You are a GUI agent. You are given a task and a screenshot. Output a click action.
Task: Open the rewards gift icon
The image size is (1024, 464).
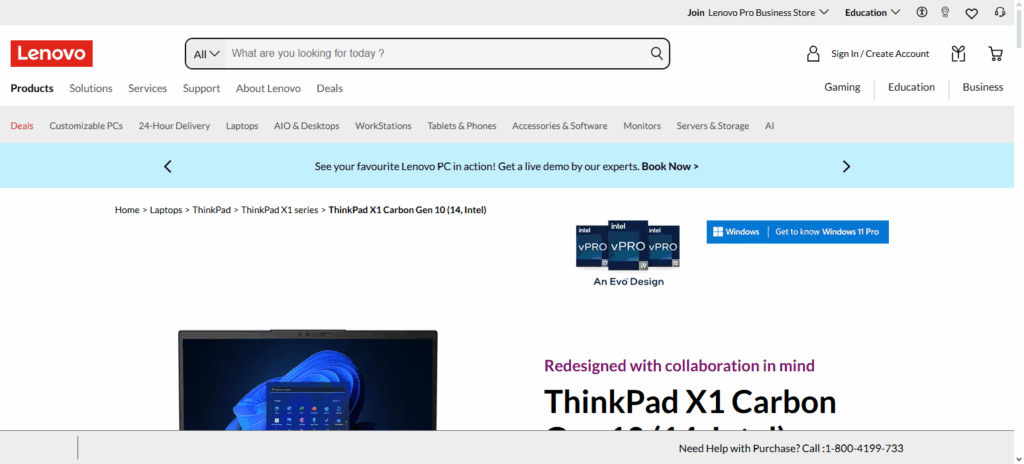[958, 54]
